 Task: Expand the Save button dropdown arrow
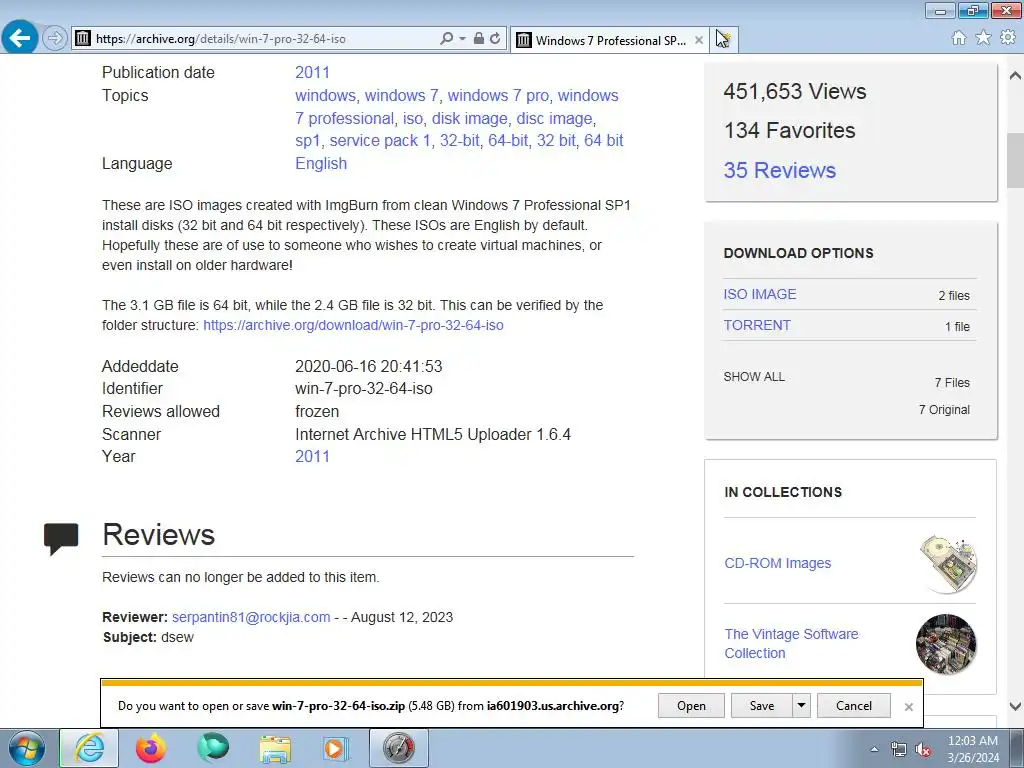coord(801,706)
